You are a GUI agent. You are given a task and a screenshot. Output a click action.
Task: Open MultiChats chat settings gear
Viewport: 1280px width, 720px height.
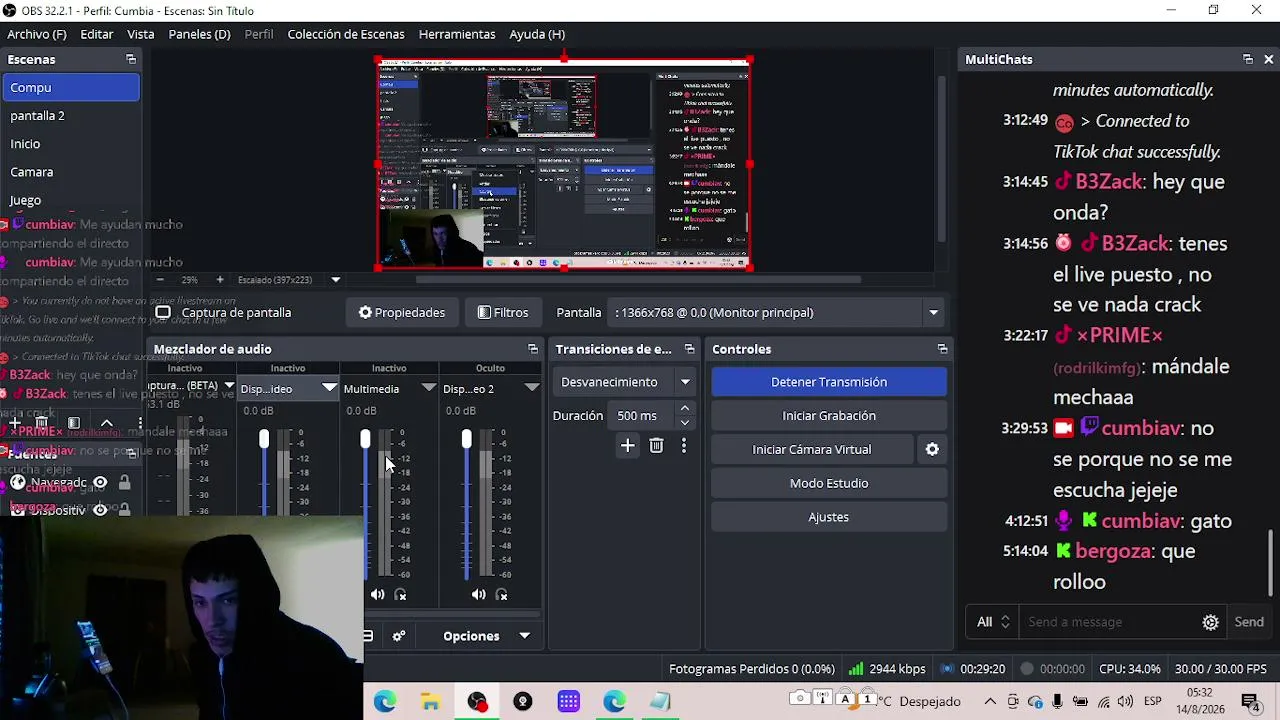[x=1210, y=622]
